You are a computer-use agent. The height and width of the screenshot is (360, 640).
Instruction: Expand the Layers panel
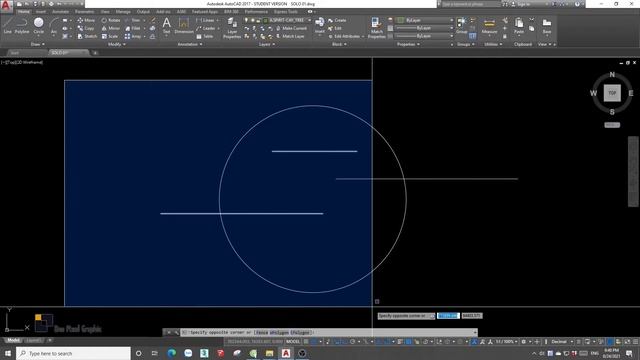(x=267, y=44)
